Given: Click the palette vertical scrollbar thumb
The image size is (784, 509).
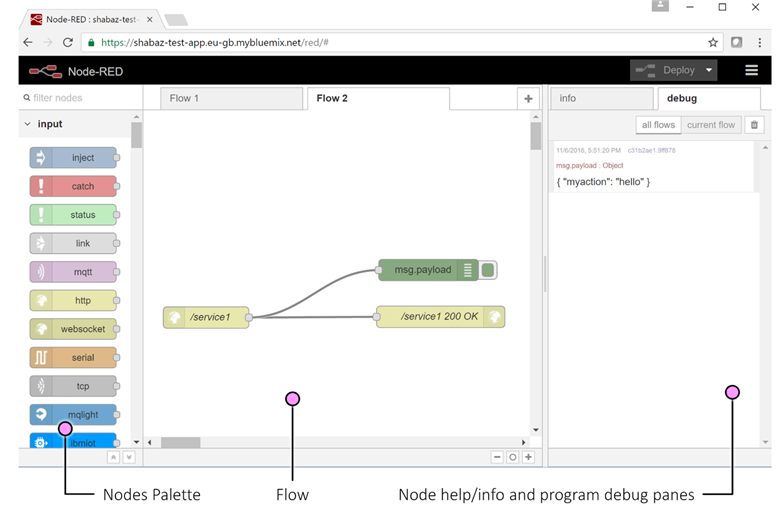Looking at the screenshot, I should (x=136, y=135).
